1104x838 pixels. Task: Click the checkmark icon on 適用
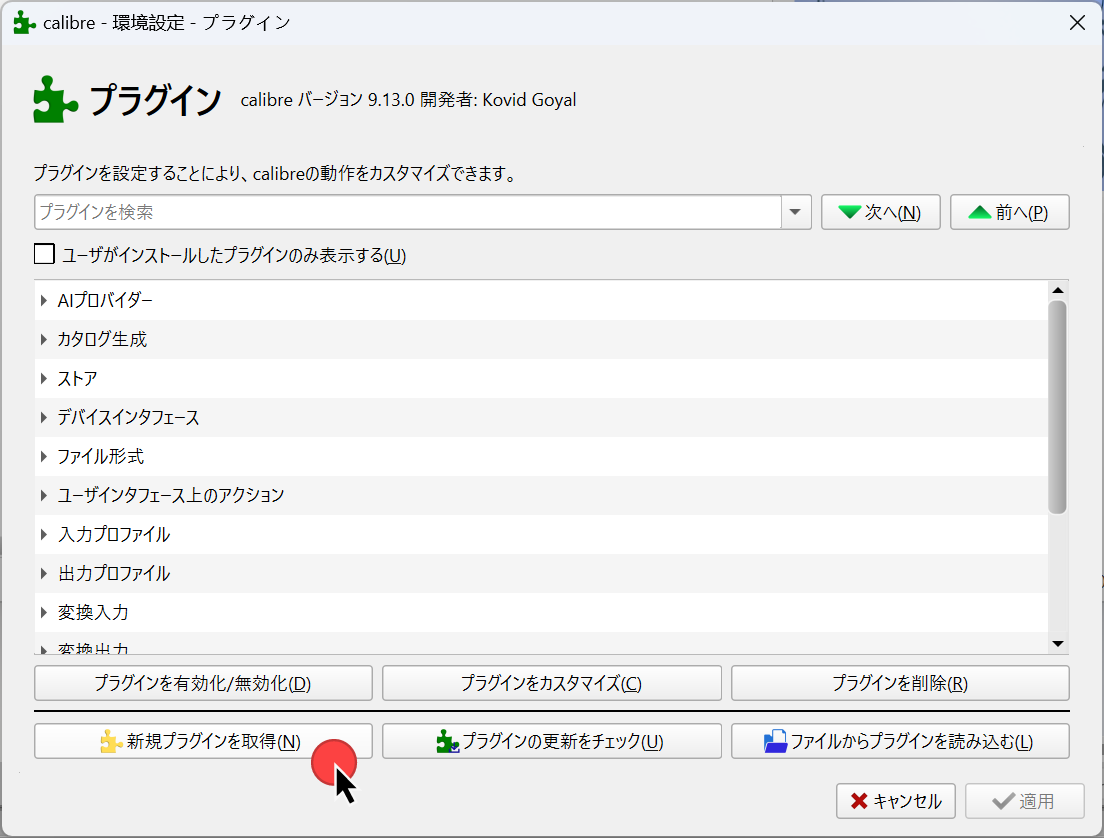(1003, 801)
